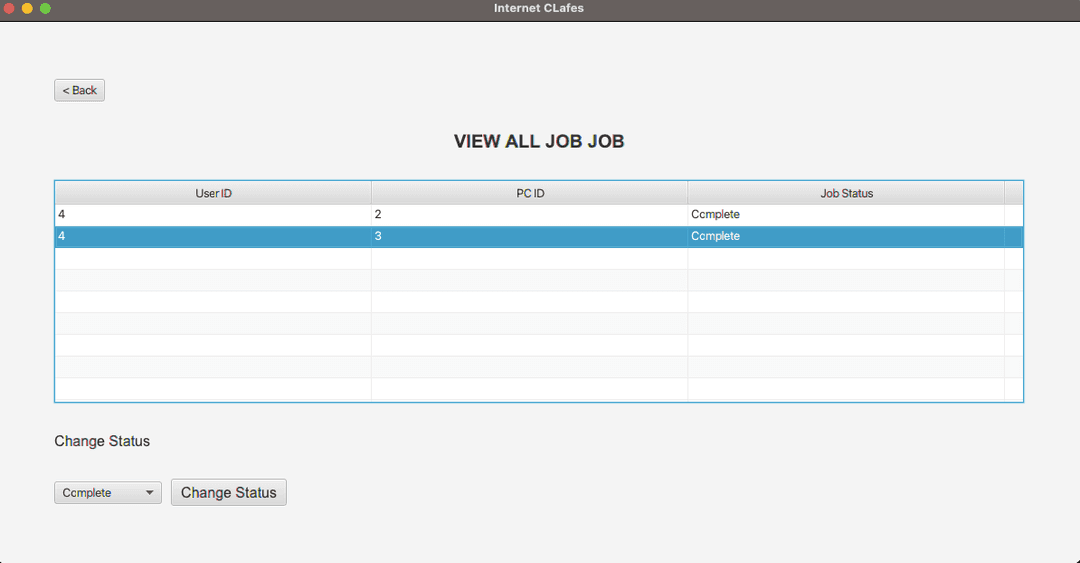
Task: Maximize the window with the green button
Action: tap(45, 8)
